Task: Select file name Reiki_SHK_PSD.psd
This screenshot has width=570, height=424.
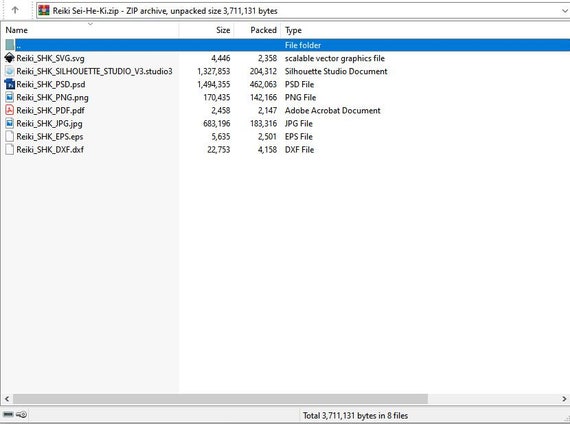Action: 51,84
